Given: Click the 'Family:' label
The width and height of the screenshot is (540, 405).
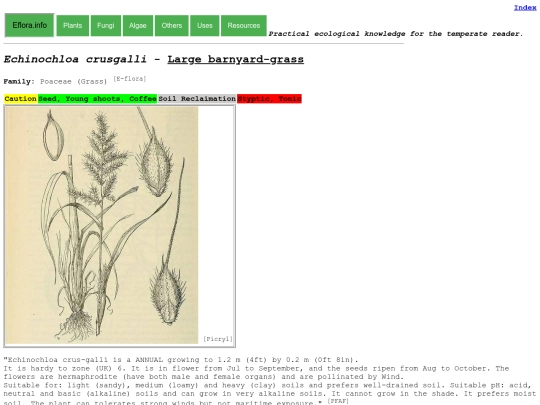Looking at the screenshot, I should [19, 82].
